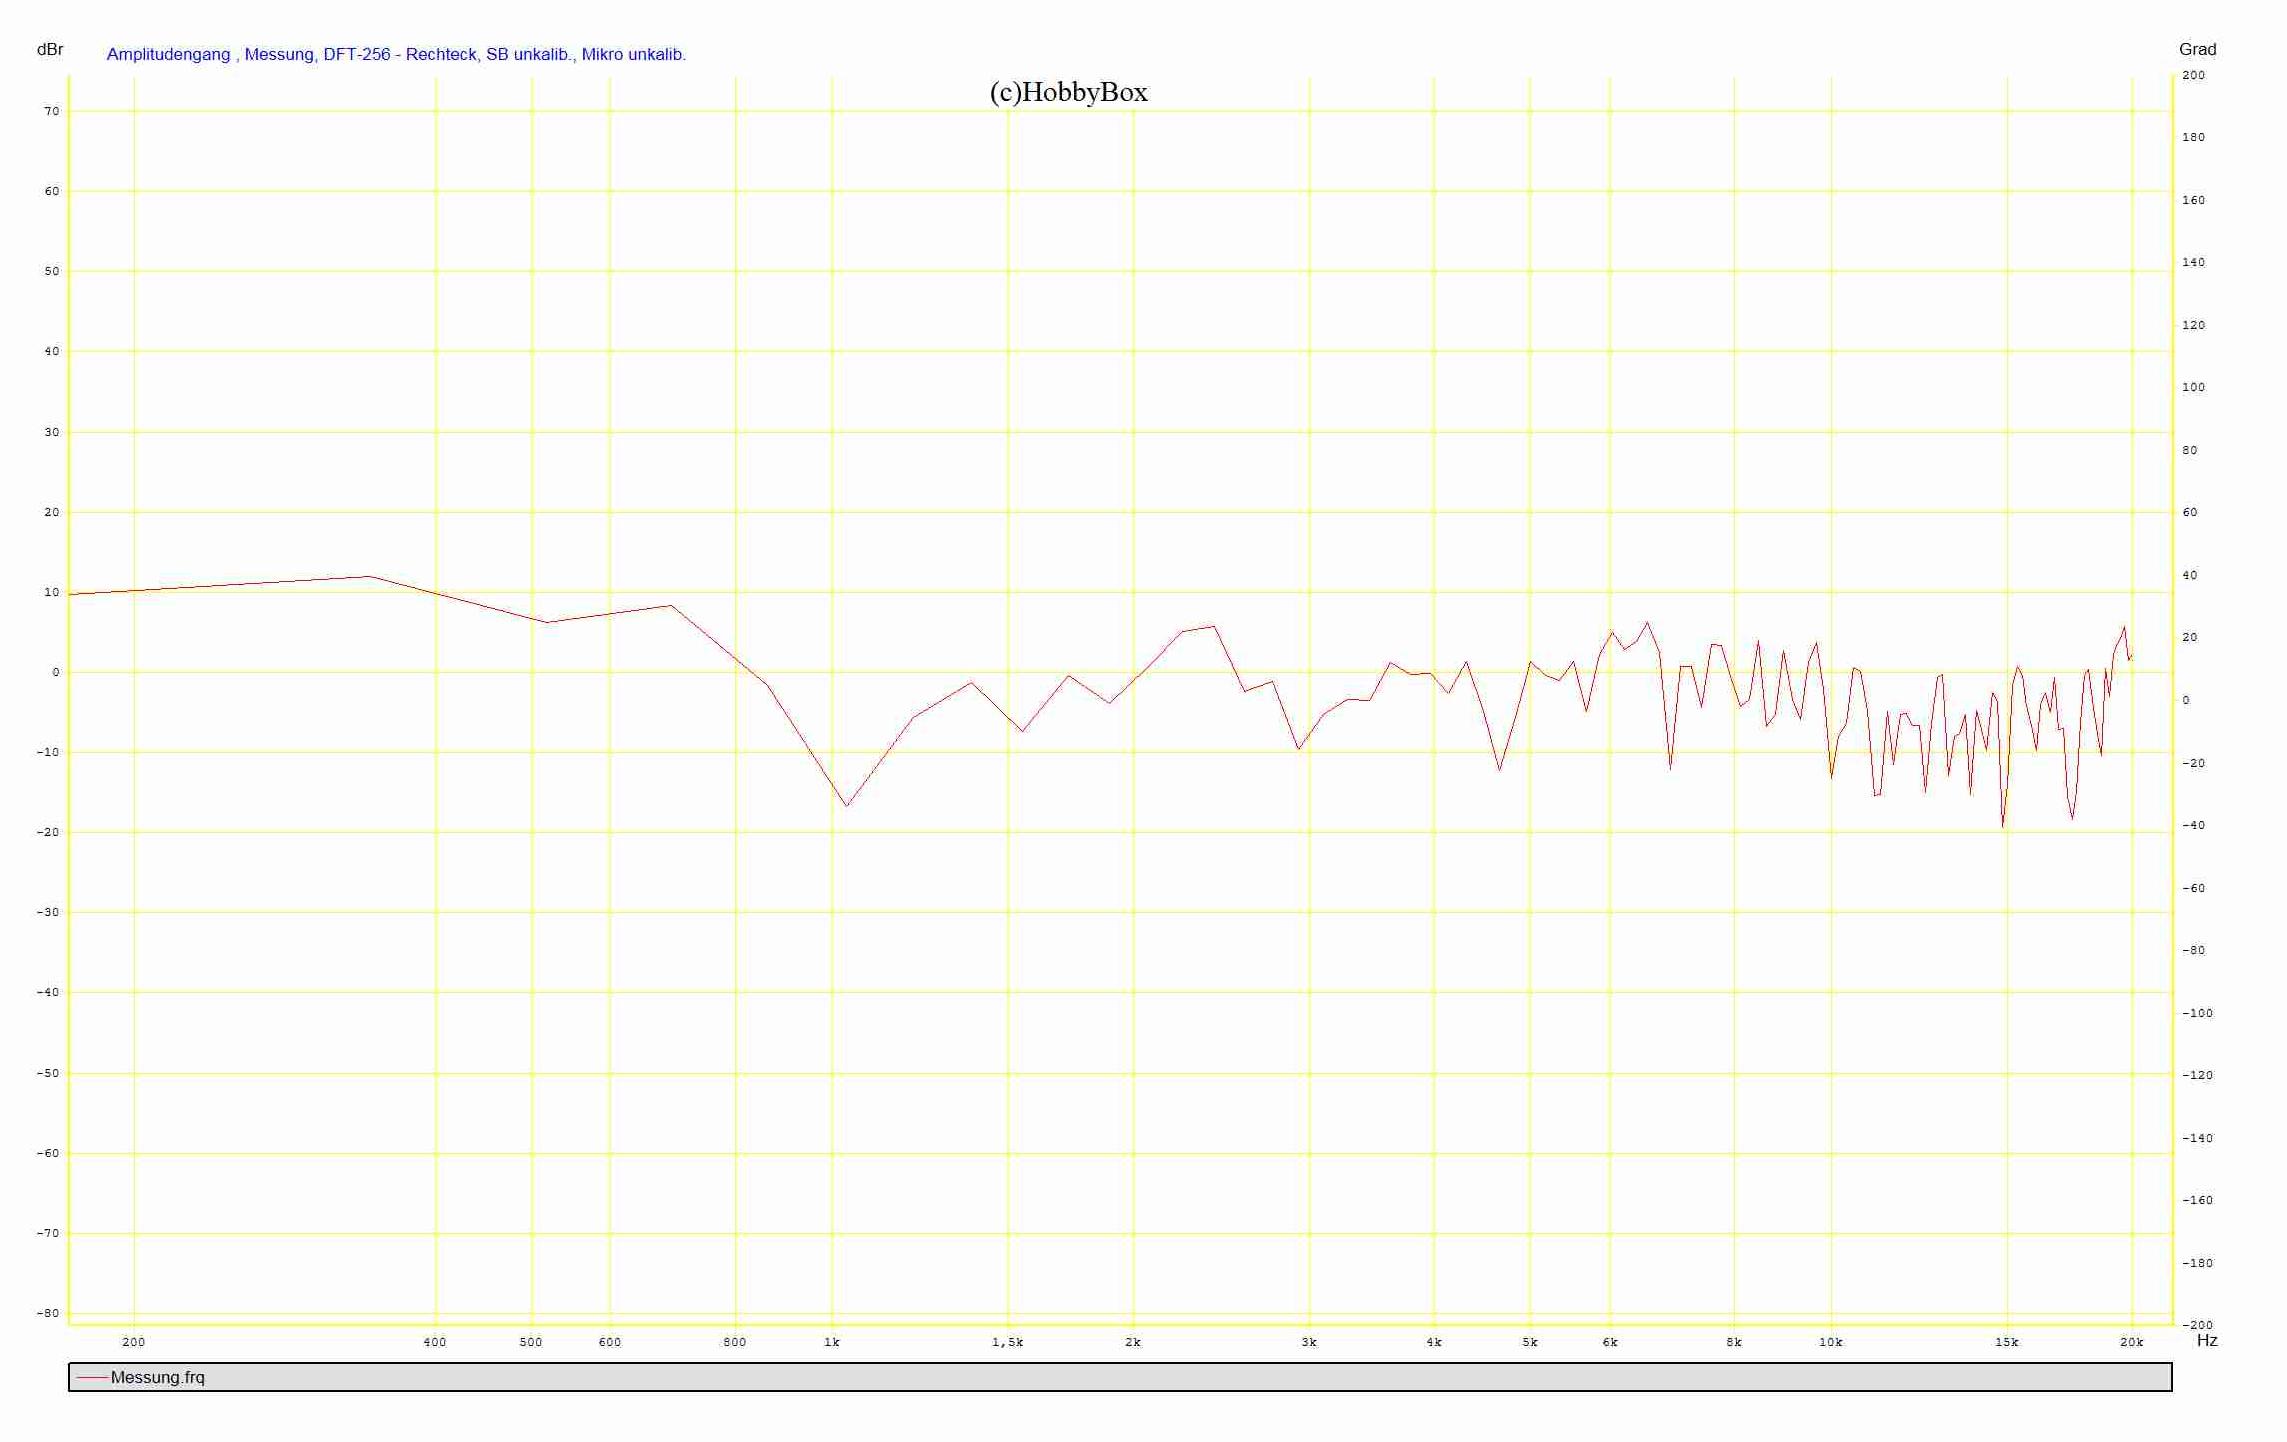This screenshot has width=2287, height=1442.
Task: Click the Messung.frq legend entry
Action: click(x=157, y=1377)
